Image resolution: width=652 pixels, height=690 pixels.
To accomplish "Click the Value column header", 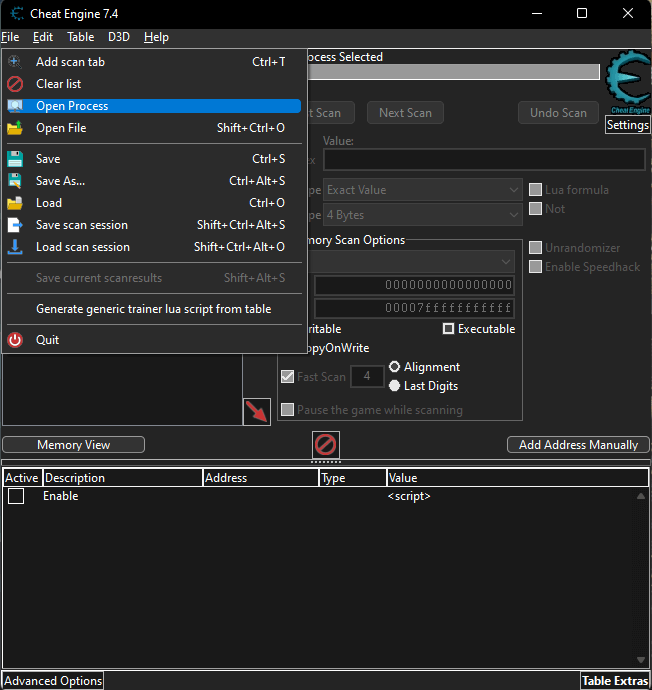I will [x=518, y=478].
